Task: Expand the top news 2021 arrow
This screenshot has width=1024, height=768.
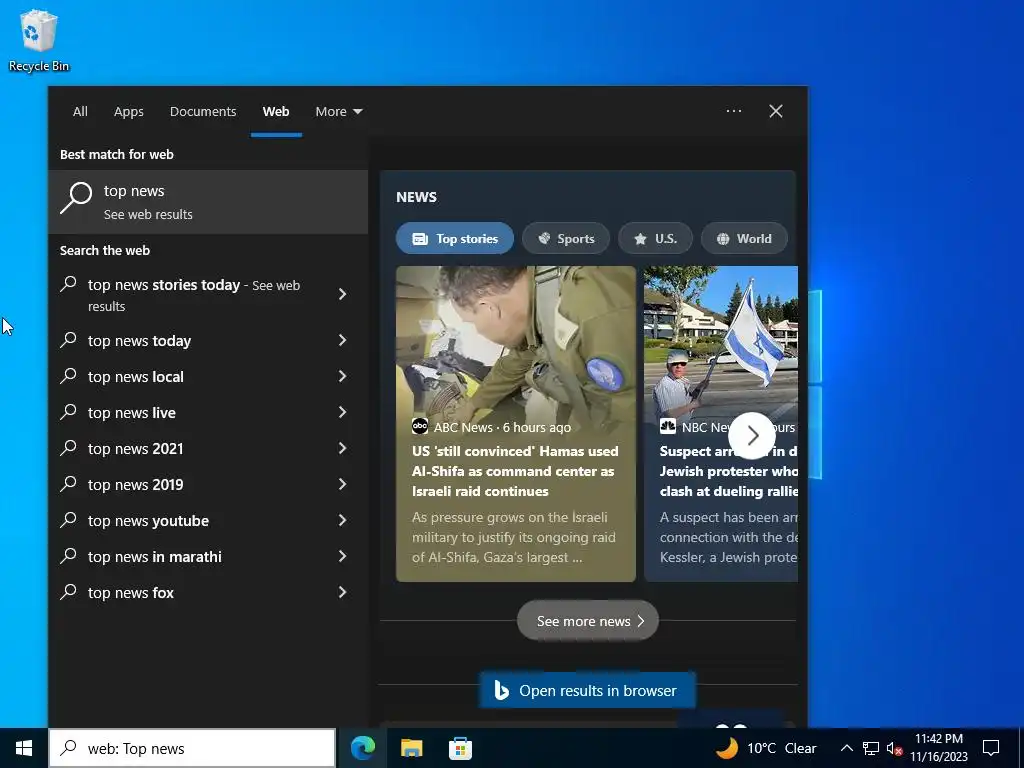Action: [x=342, y=448]
